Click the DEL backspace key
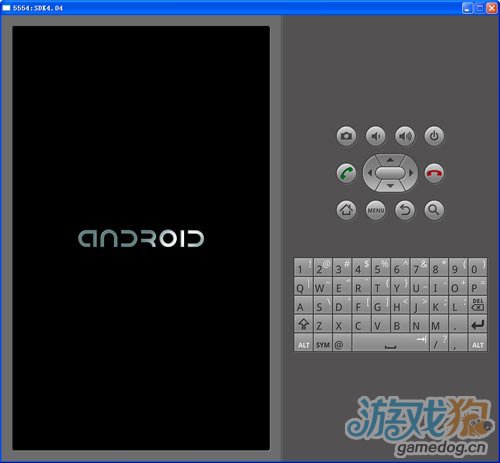Image resolution: width=500 pixels, height=463 pixels. 478,305
